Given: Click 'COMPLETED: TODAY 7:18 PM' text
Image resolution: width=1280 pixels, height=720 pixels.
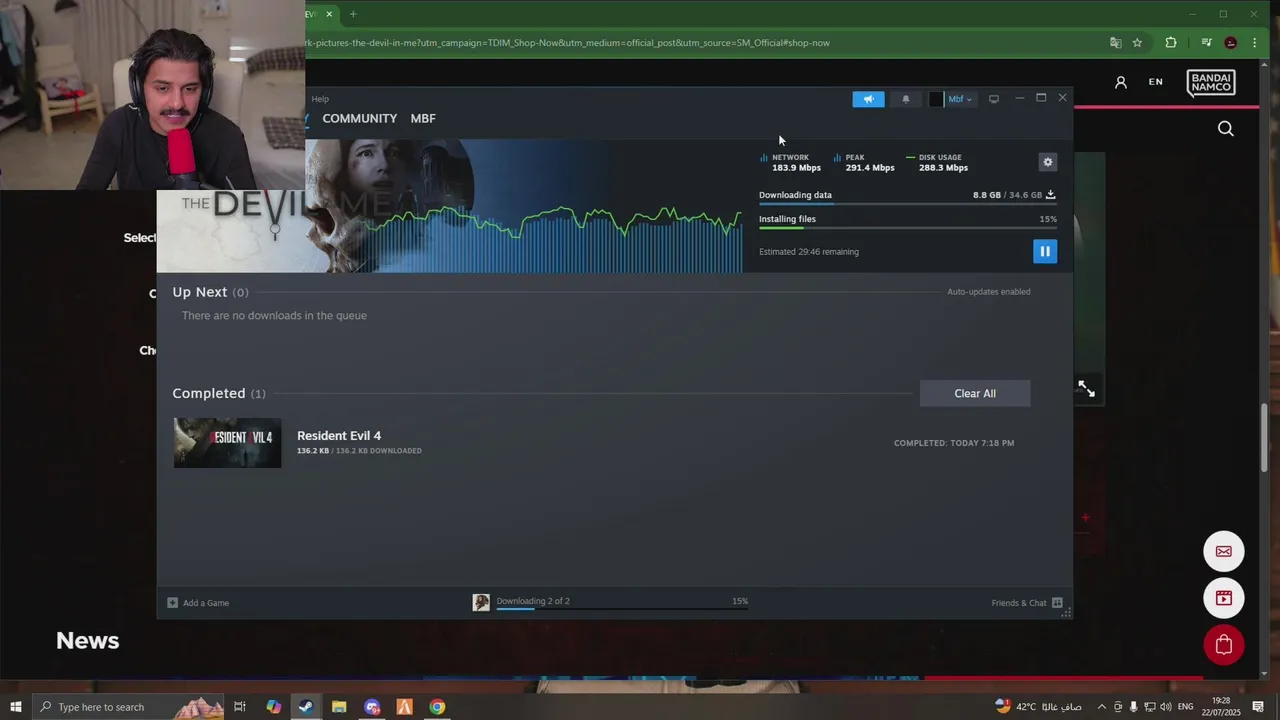Looking at the screenshot, I should 954,443.
